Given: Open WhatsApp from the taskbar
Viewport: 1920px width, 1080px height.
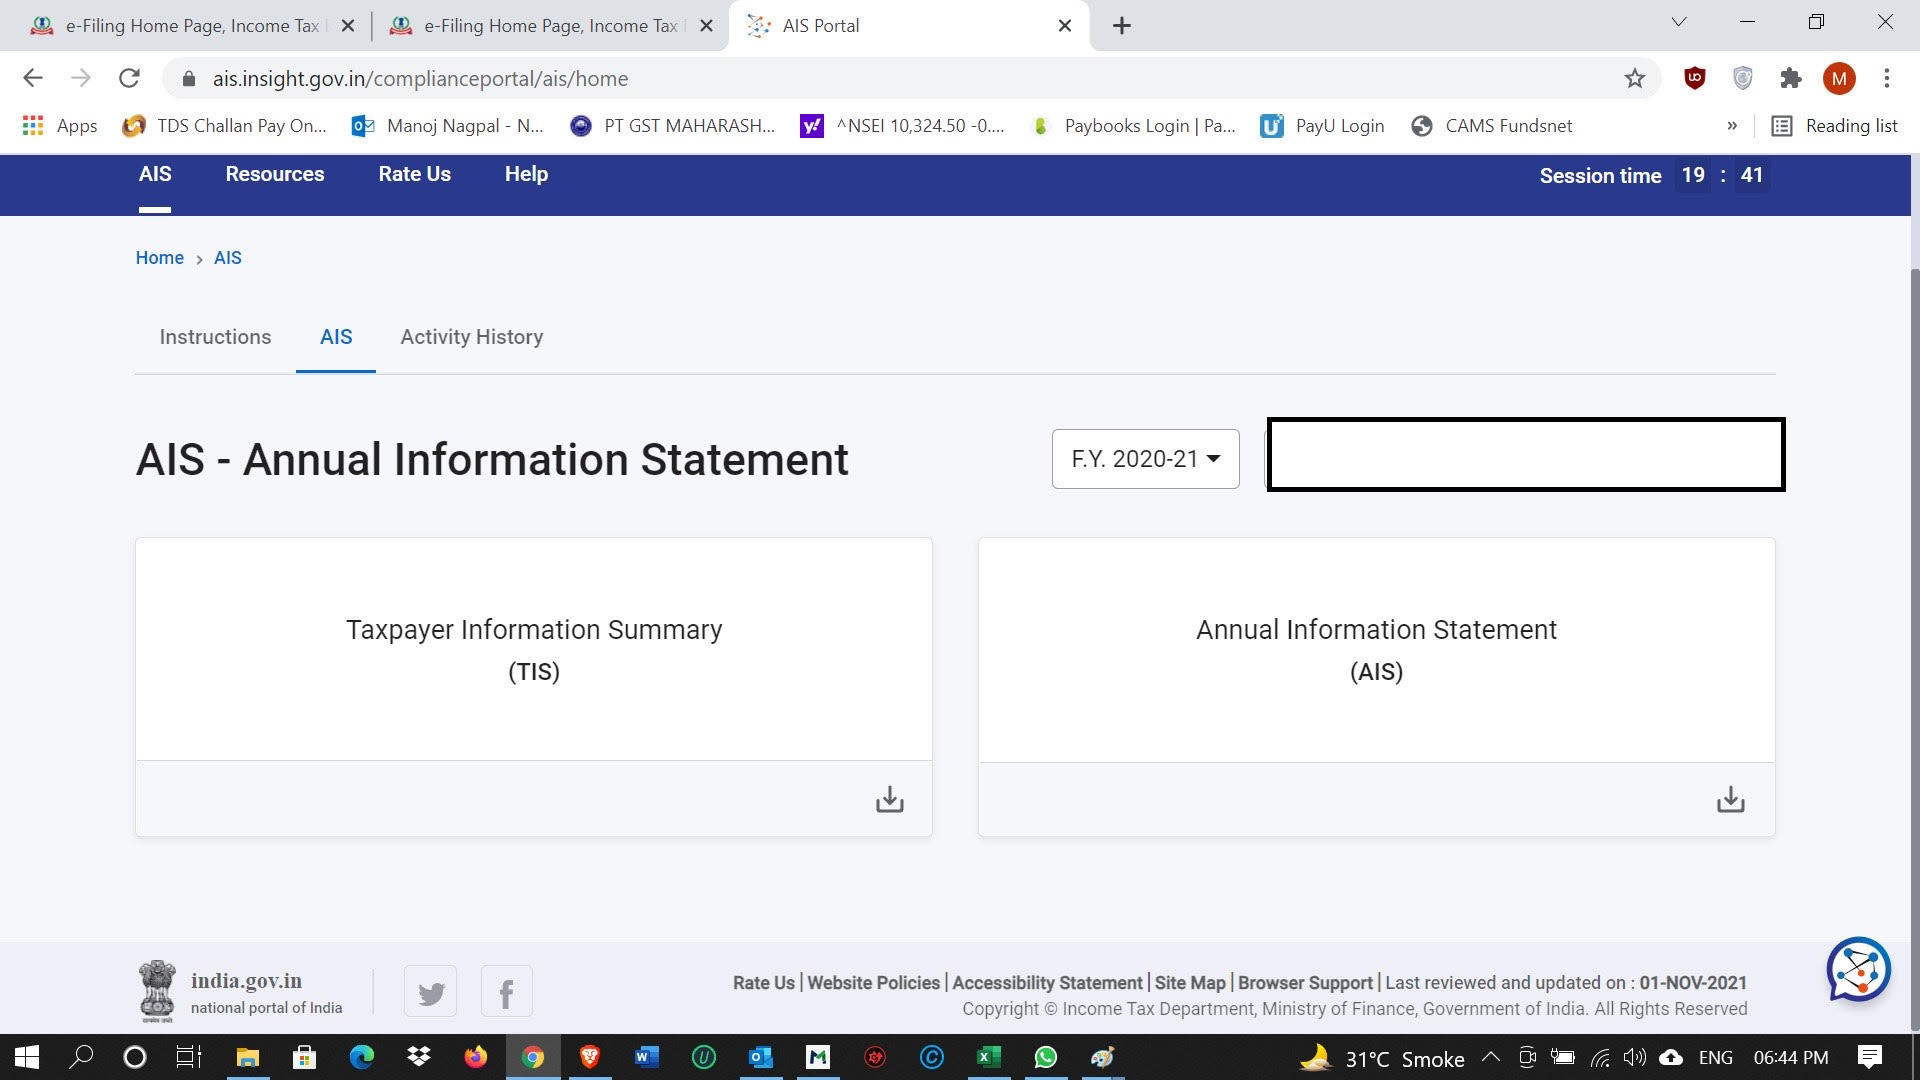Looking at the screenshot, I should (x=1045, y=1057).
